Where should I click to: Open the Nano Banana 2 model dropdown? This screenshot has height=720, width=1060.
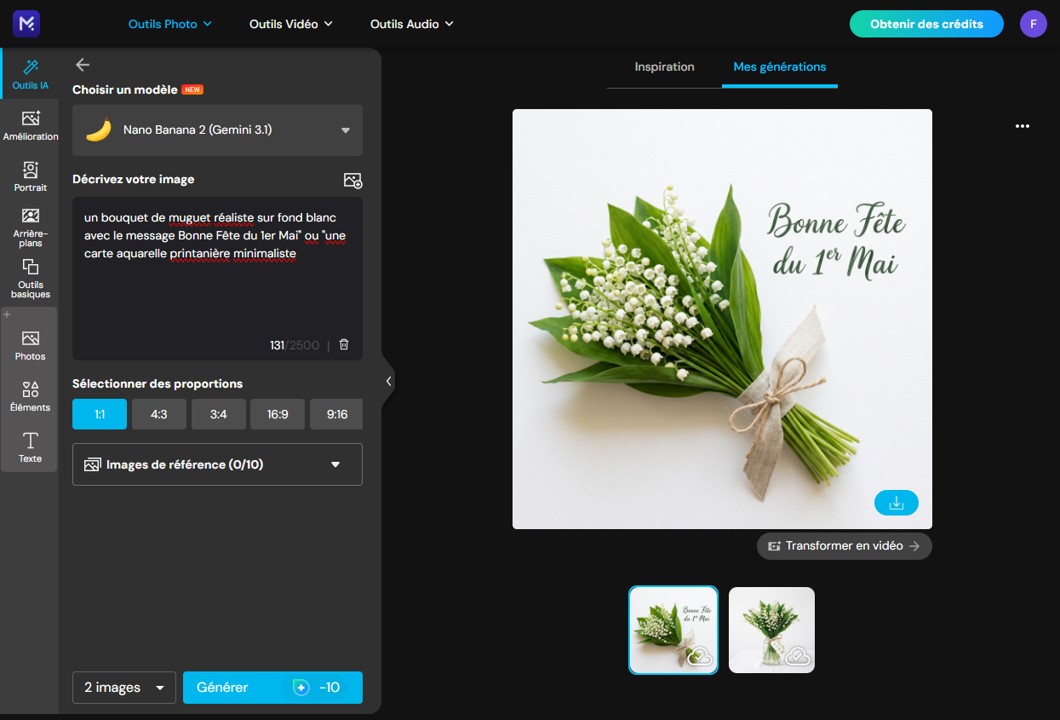click(218, 130)
